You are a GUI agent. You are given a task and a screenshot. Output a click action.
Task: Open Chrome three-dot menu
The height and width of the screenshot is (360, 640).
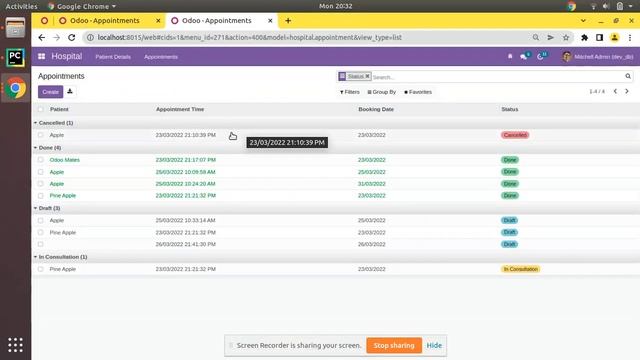click(x=630, y=38)
